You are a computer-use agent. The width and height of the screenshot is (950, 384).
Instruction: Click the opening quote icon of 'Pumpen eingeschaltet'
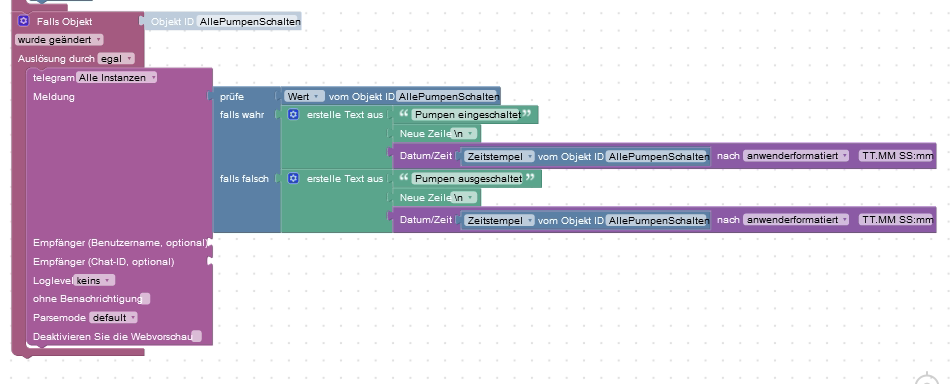click(x=404, y=114)
